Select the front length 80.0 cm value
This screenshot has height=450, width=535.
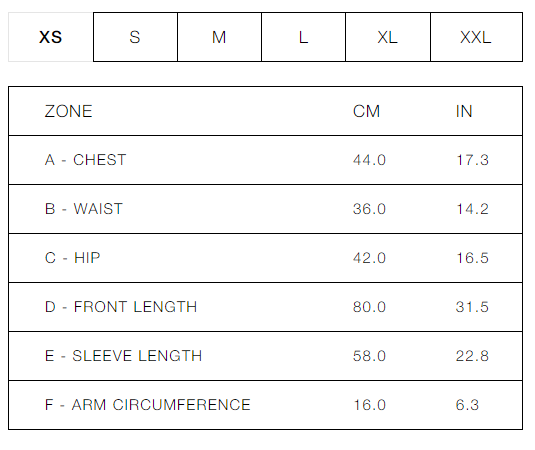(x=369, y=307)
